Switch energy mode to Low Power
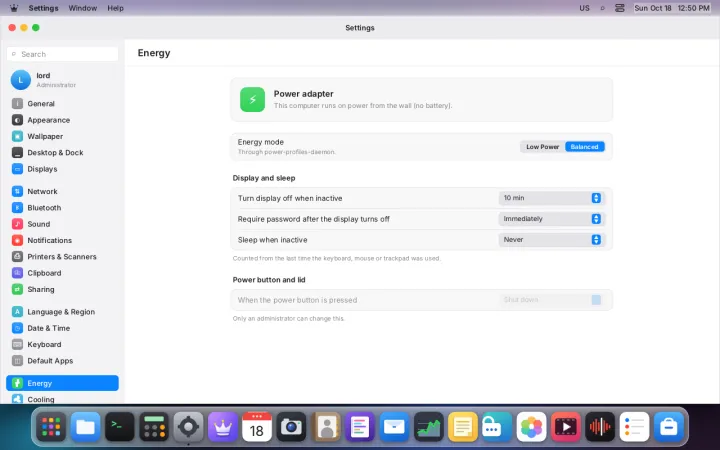The width and height of the screenshot is (720, 450). tap(542, 147)
